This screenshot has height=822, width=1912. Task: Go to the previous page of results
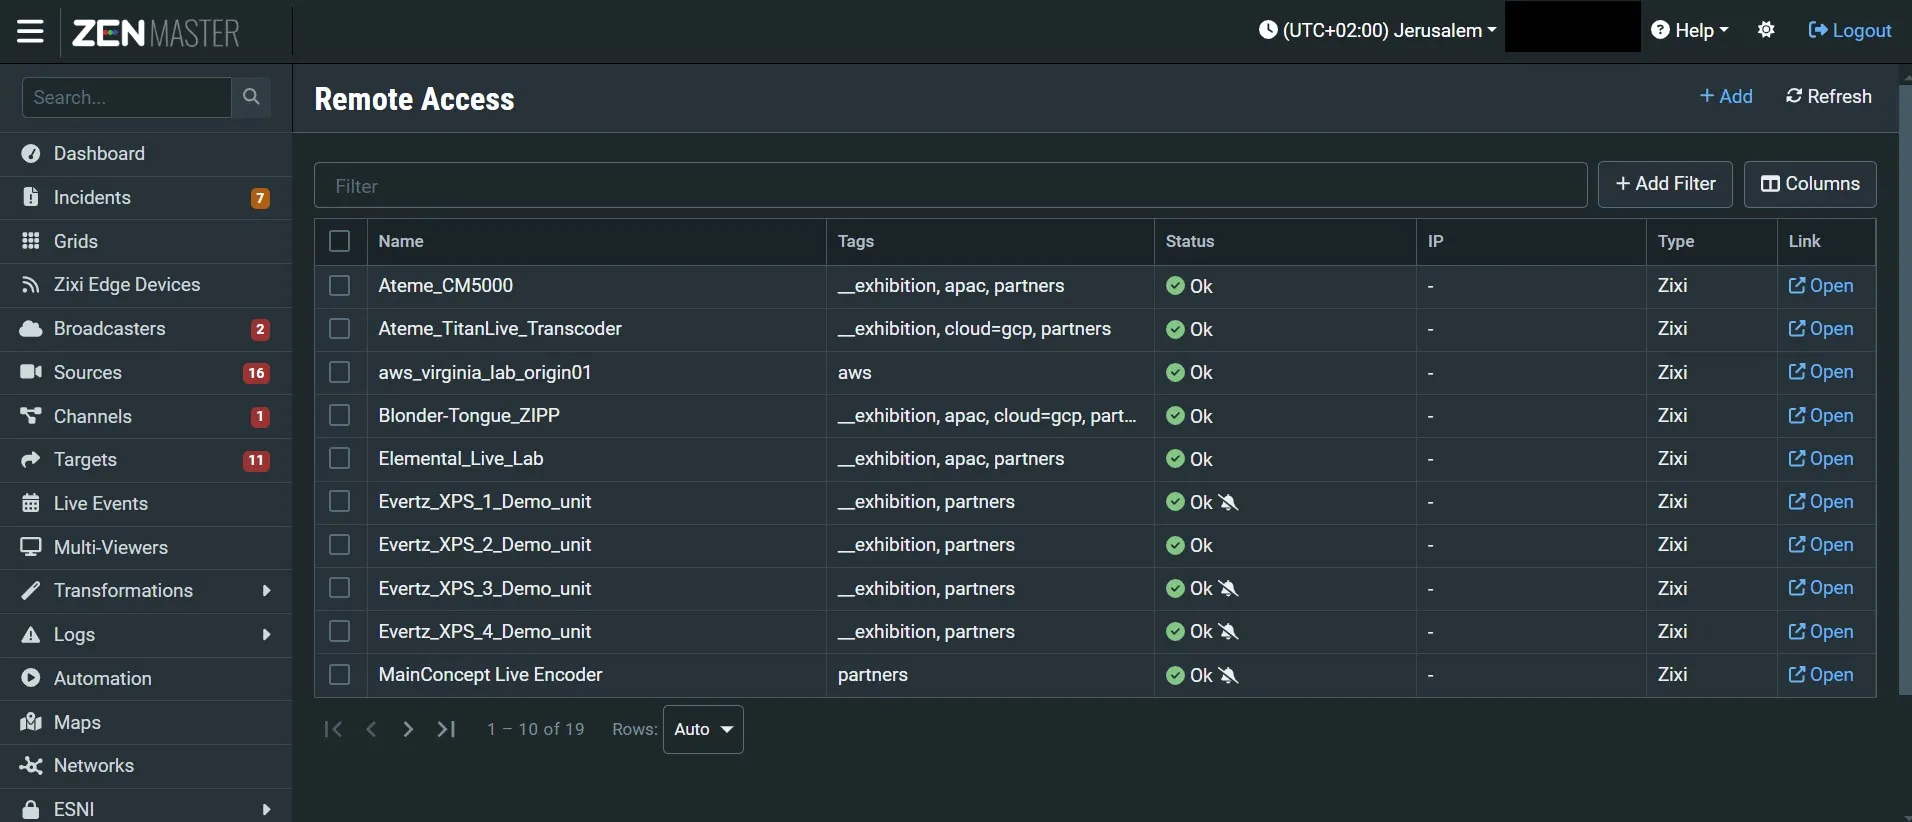pyautogui.click(x=371, y=730)
